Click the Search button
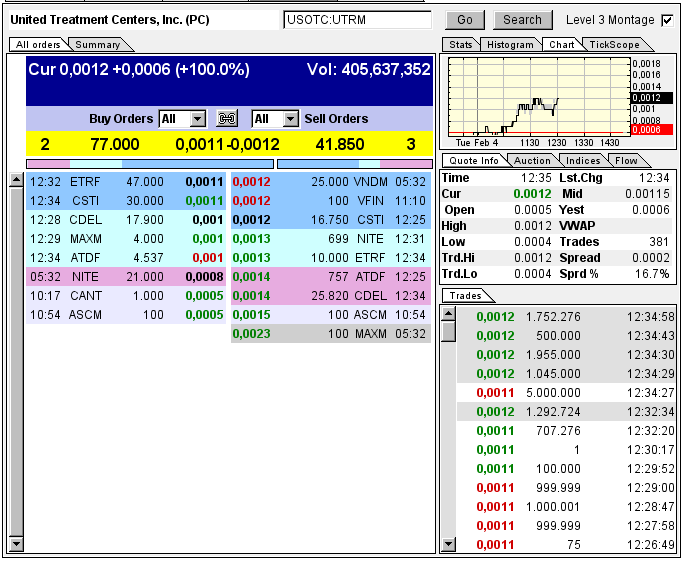 pos(522,20)
